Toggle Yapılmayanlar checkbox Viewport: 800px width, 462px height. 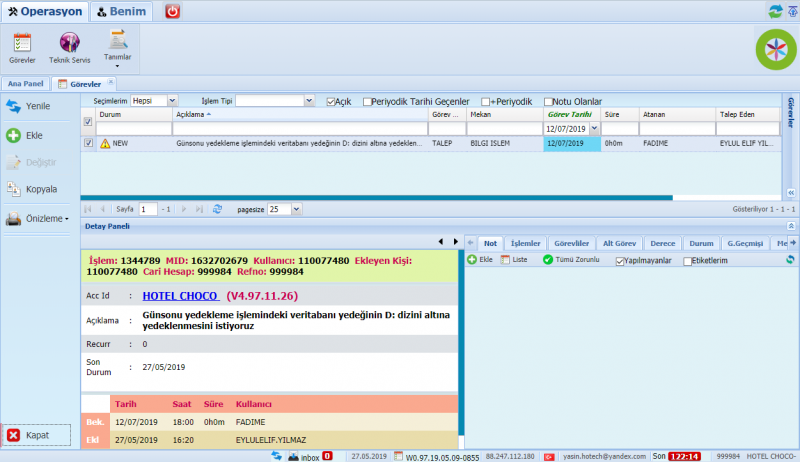click(x=620, y=261)
